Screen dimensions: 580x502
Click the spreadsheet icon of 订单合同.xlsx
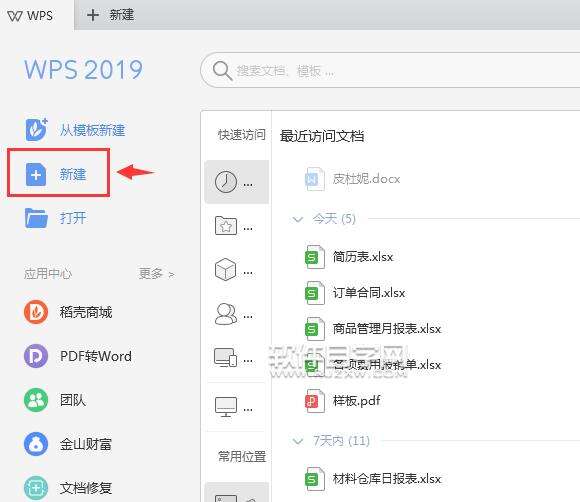coord(315,293)
